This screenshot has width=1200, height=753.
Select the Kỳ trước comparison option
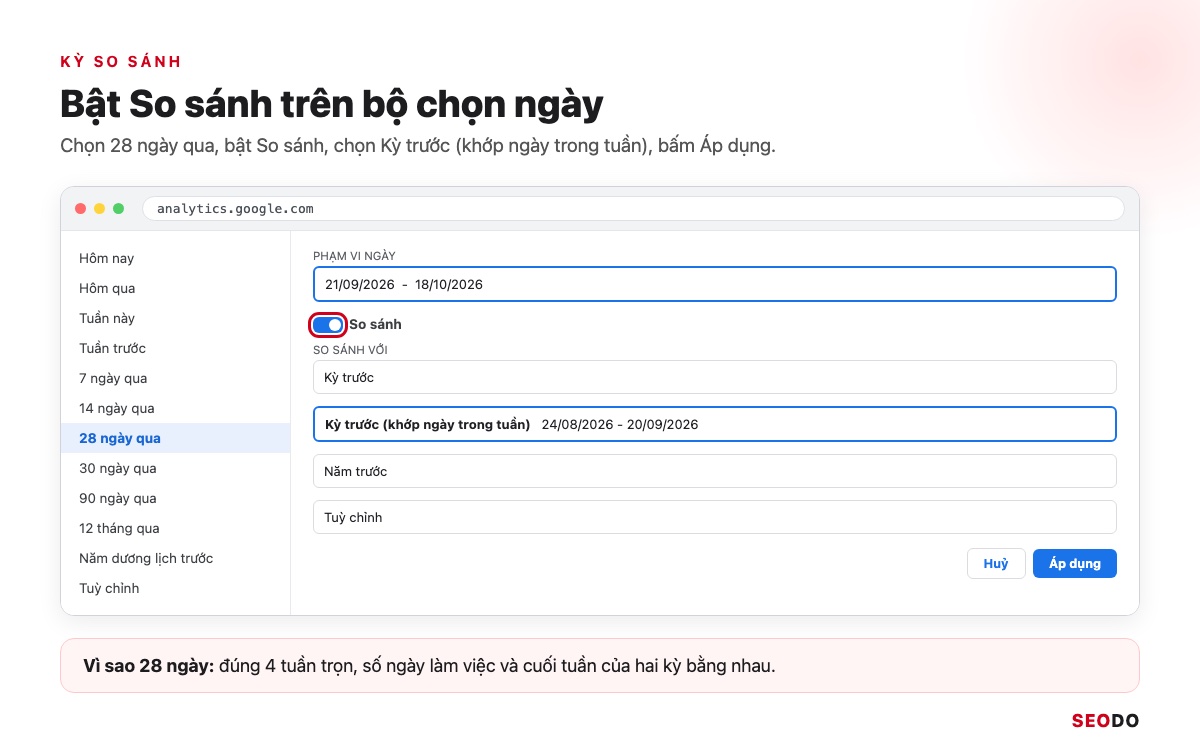(714, 377)
